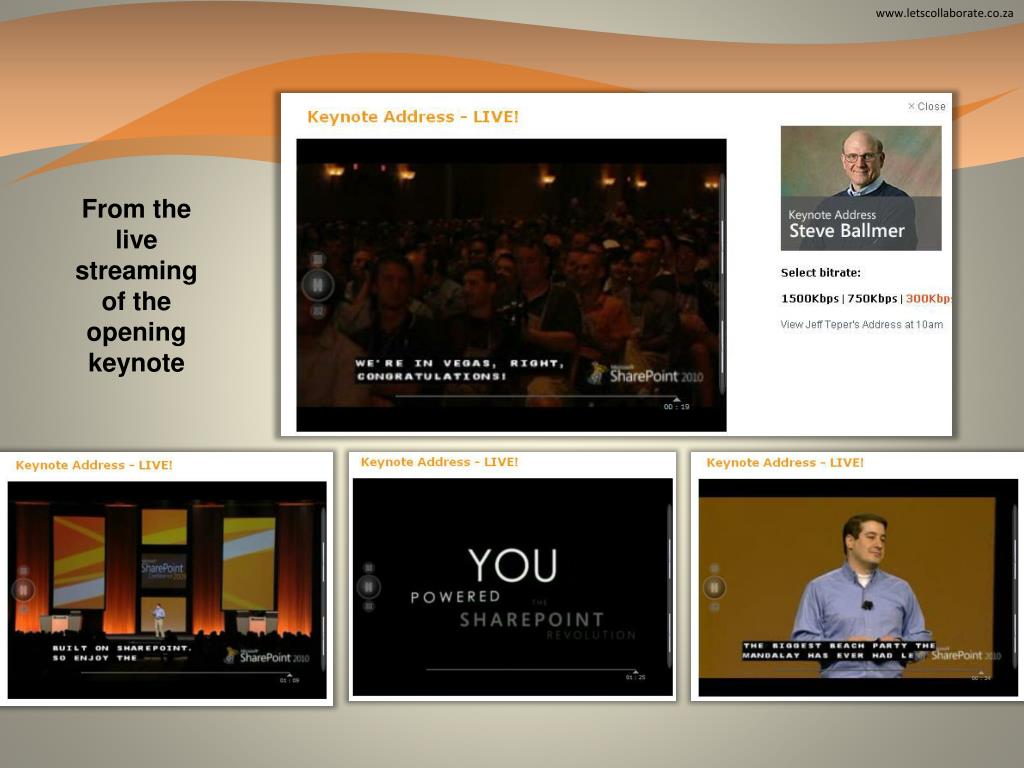Pause the YOU Powered SharePoint video
This screenshot has width=1024, height=768.
(368, 586)
